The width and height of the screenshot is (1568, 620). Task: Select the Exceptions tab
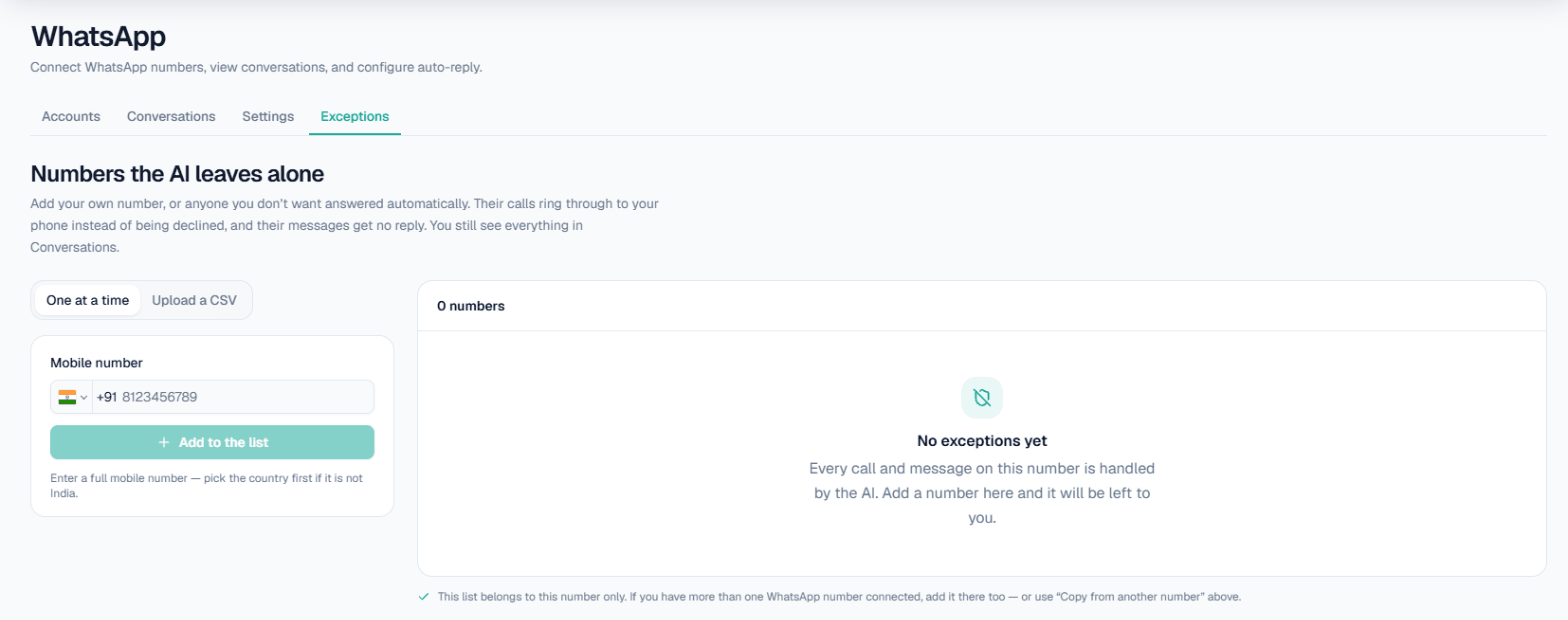point(355,116)
